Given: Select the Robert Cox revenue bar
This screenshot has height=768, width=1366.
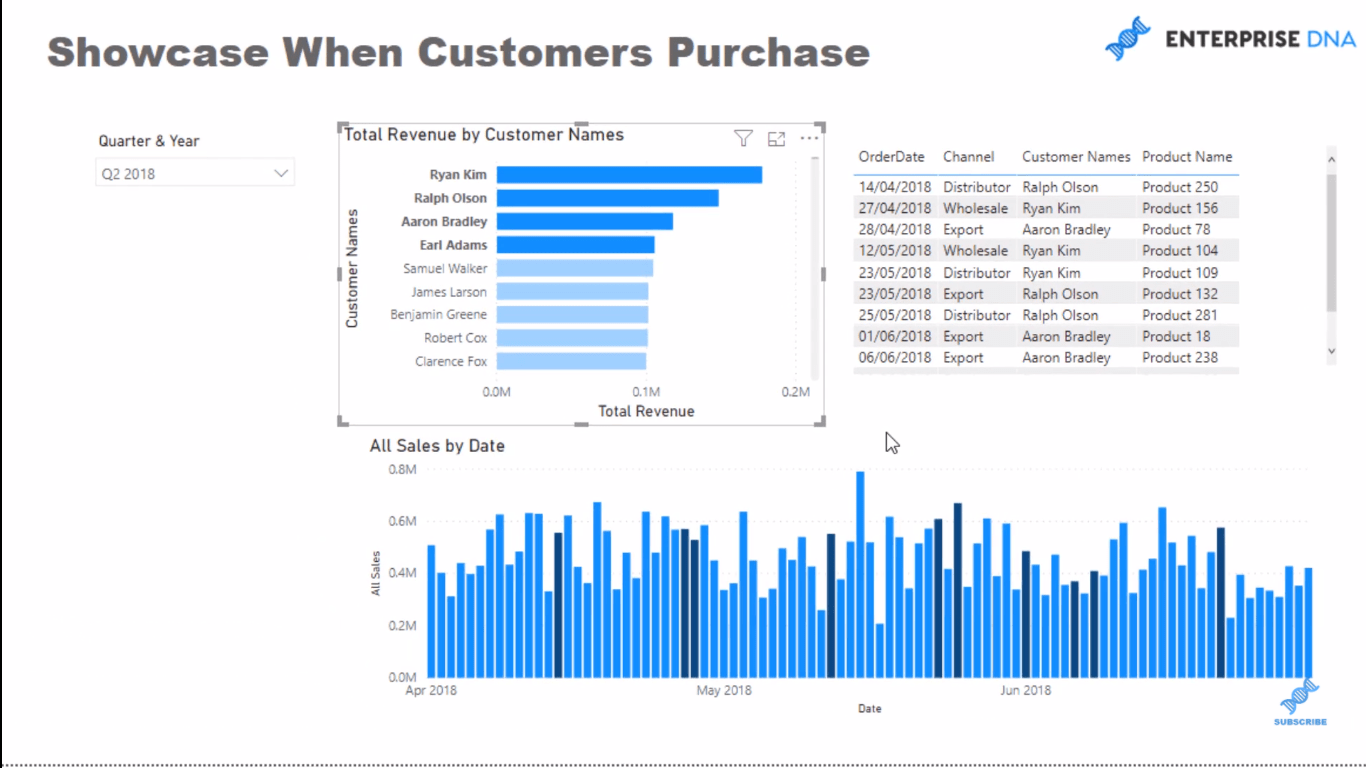Looking at the screenshot, I should point(572,338).
